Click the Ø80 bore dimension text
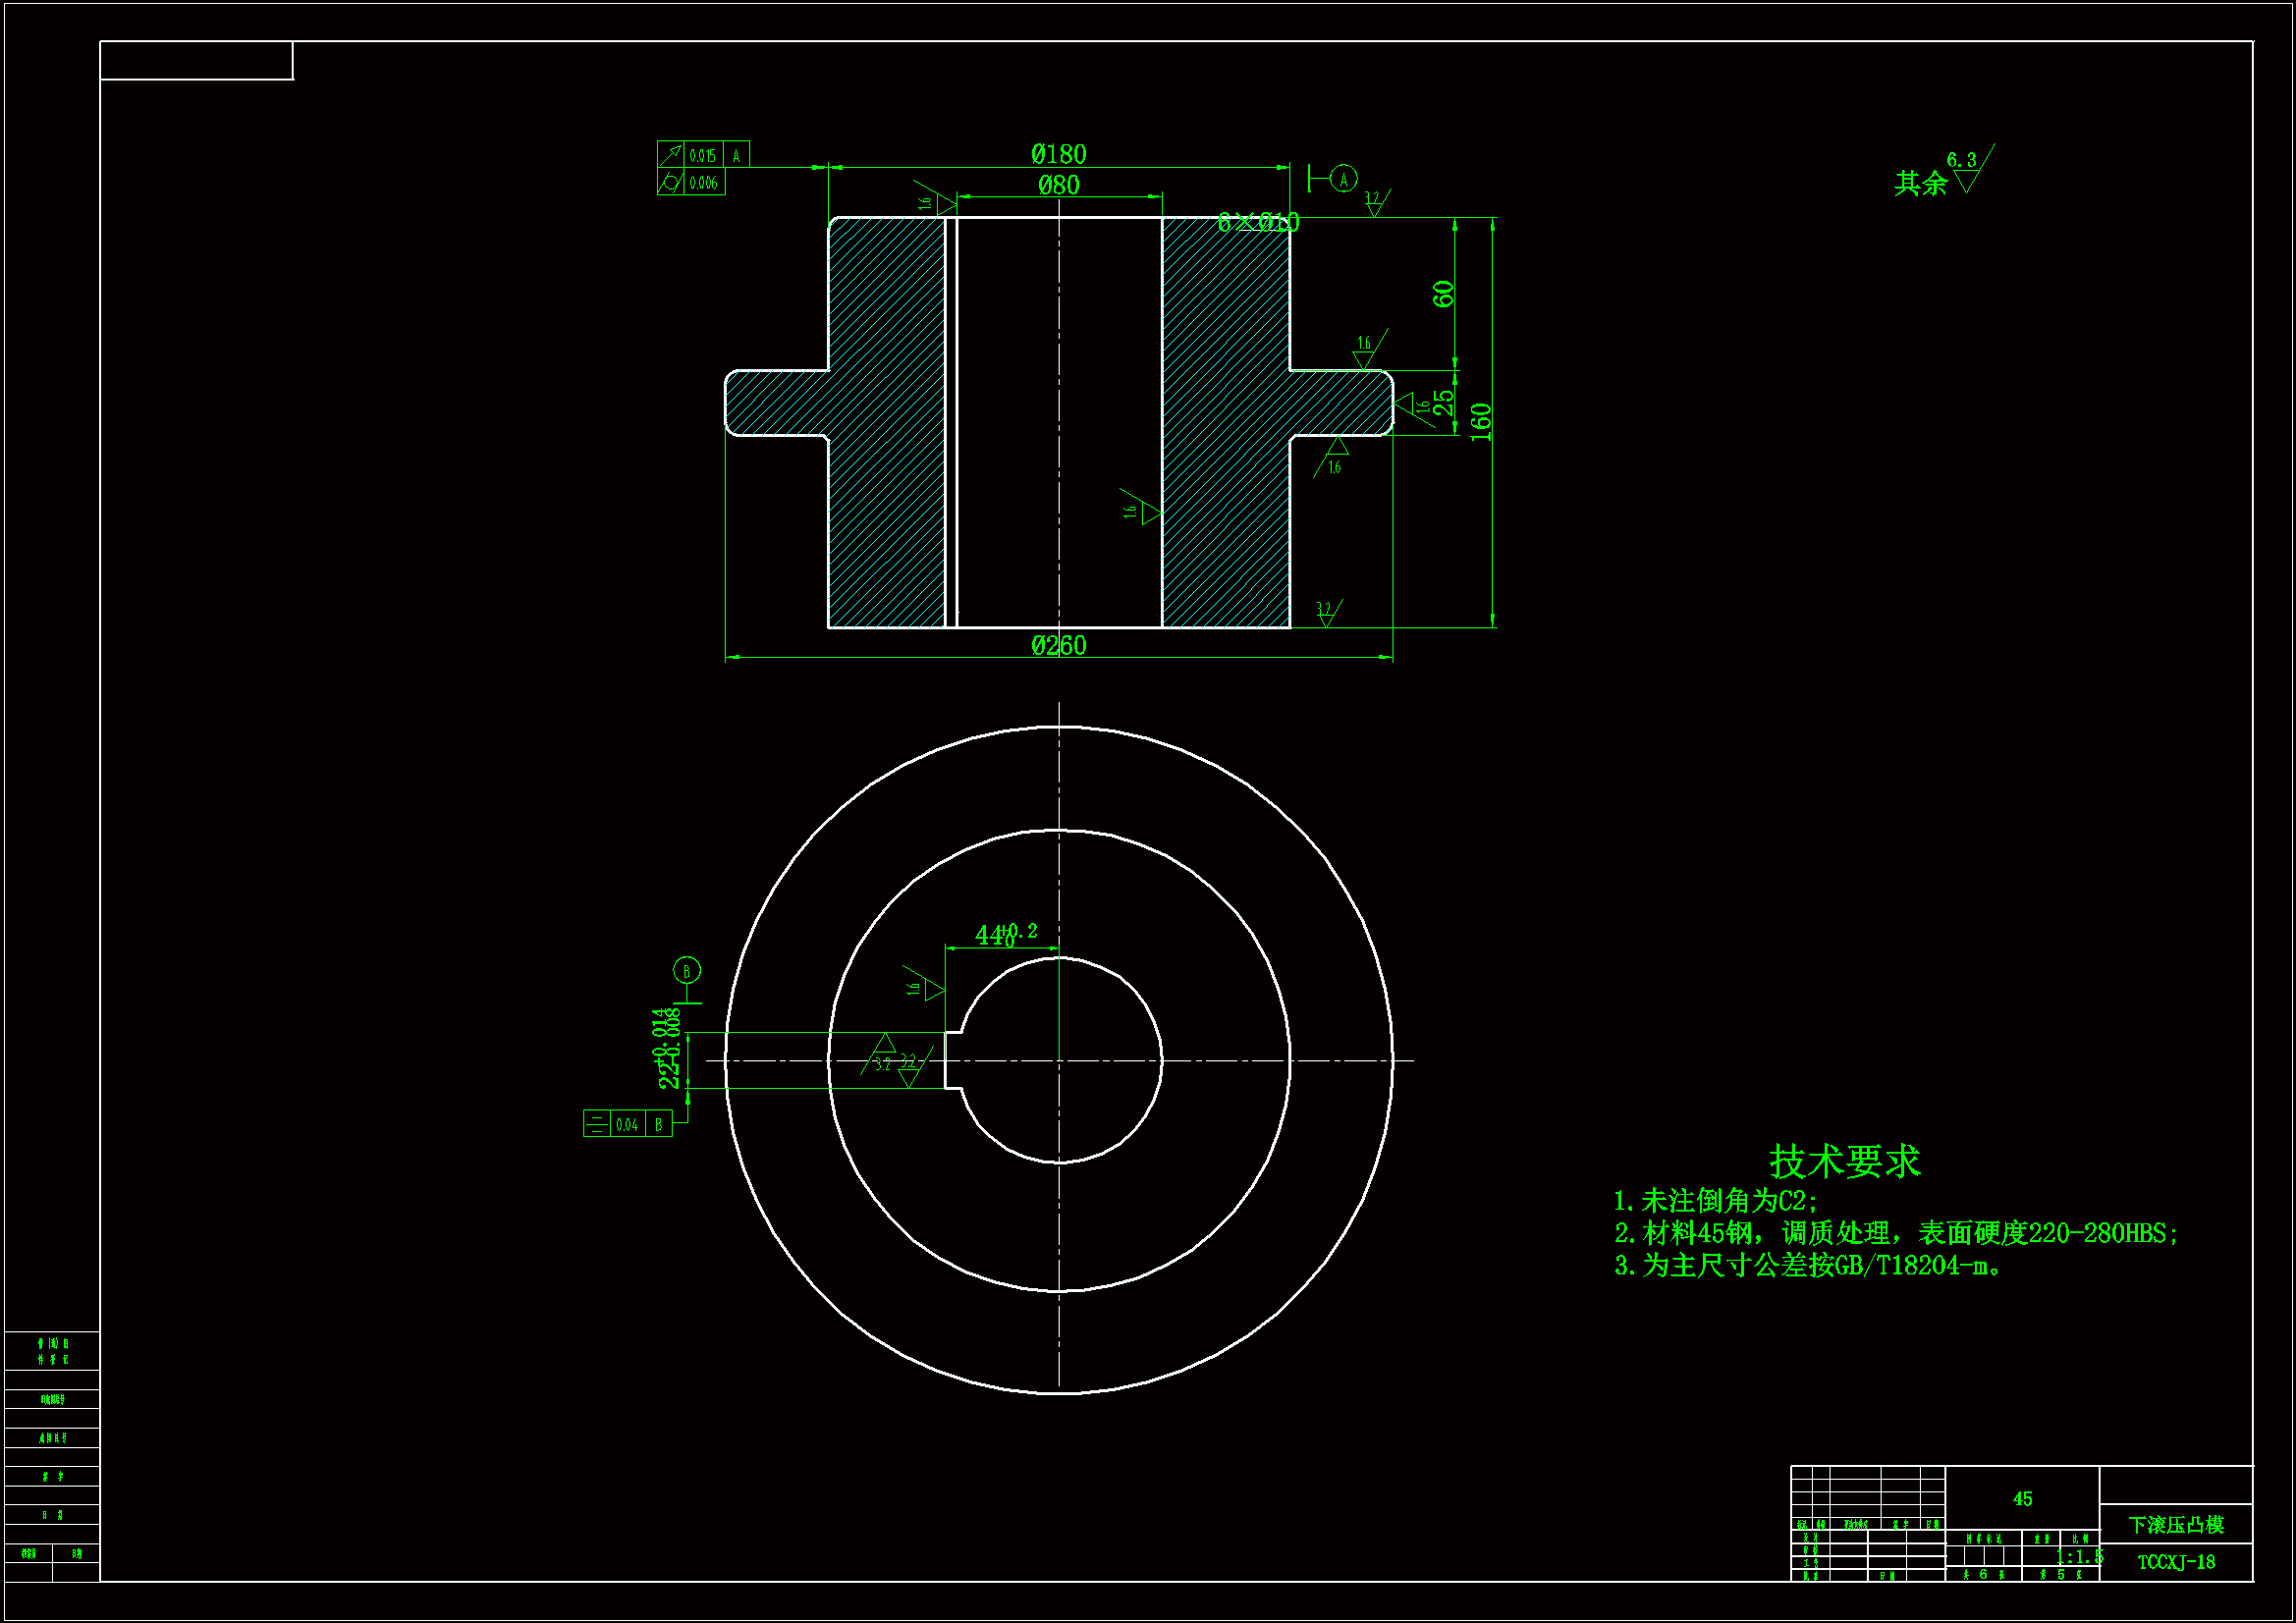This screenshot has width=2296, height=1623. 1058,185
